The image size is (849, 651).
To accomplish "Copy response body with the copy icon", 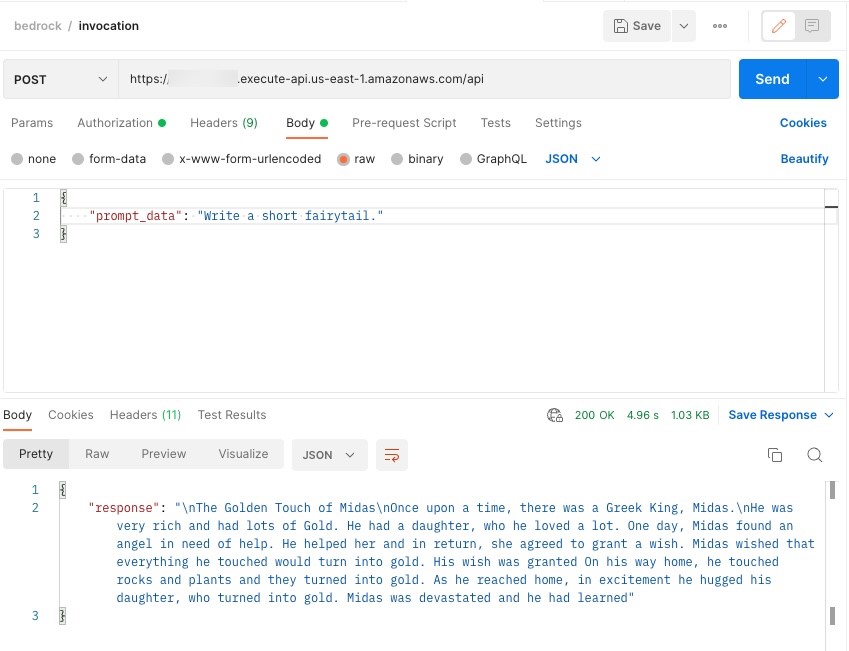I will [775, 455].
